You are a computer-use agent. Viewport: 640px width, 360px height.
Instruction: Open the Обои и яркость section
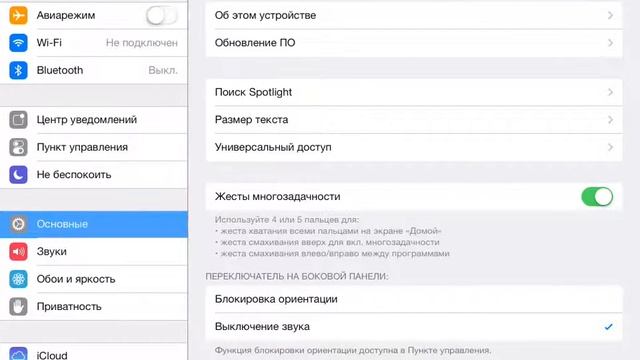click(94, 279)
